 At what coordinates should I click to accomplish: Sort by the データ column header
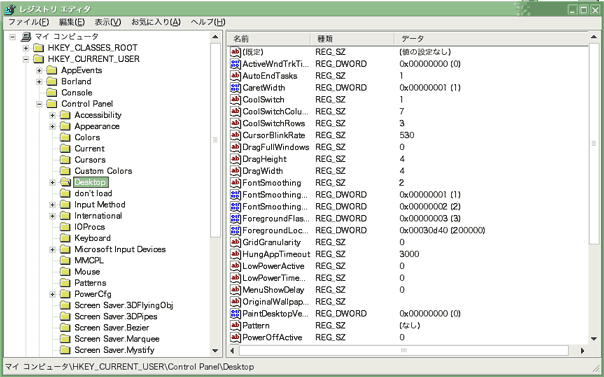491,39
